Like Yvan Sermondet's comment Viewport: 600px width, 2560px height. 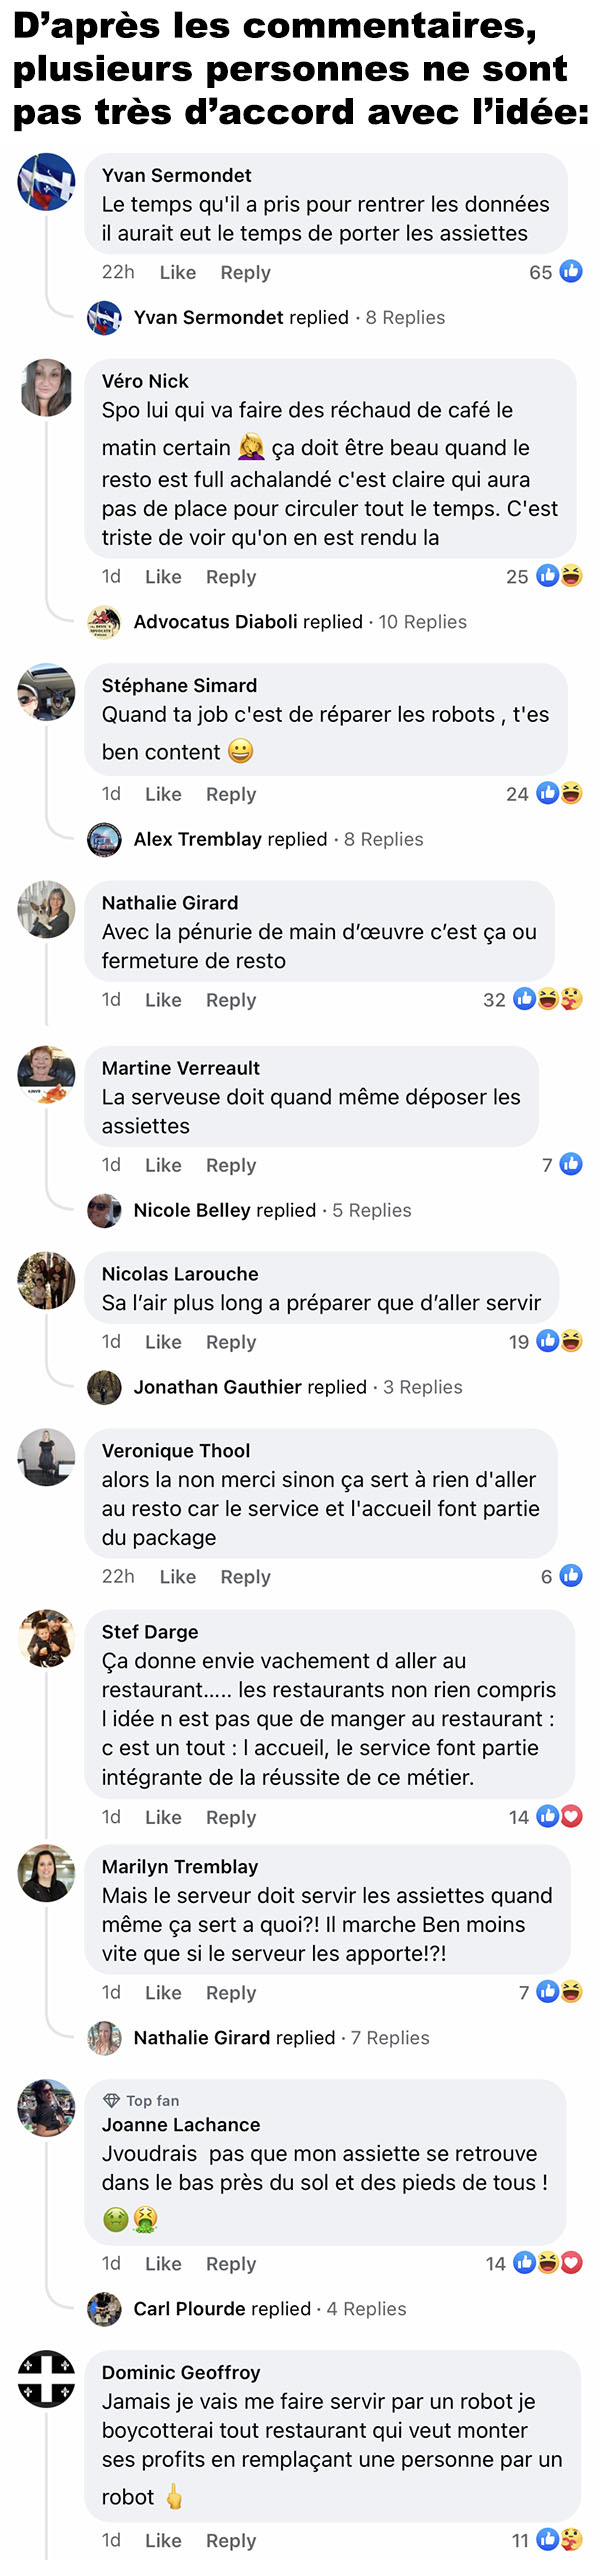click(x=178, y=272)
